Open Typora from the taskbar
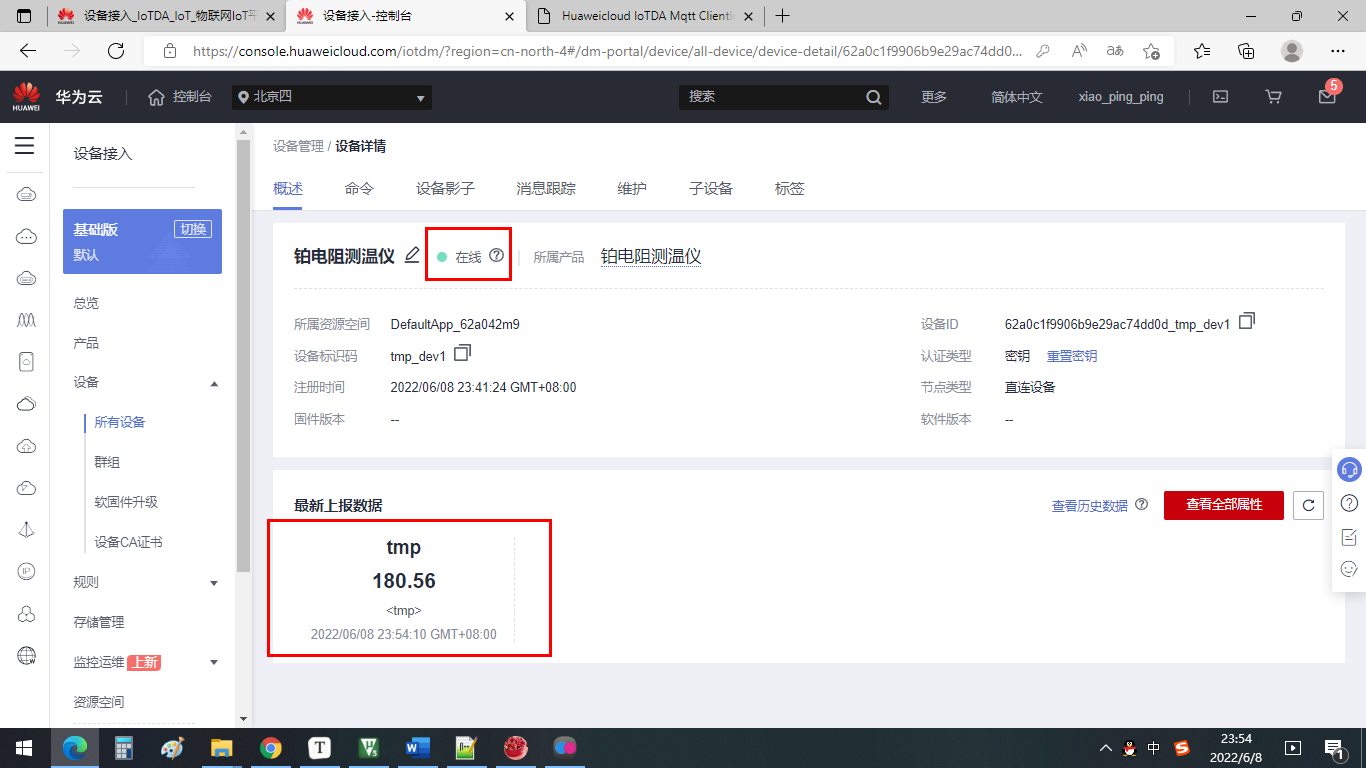1366x768 pixels. (320, 747)
